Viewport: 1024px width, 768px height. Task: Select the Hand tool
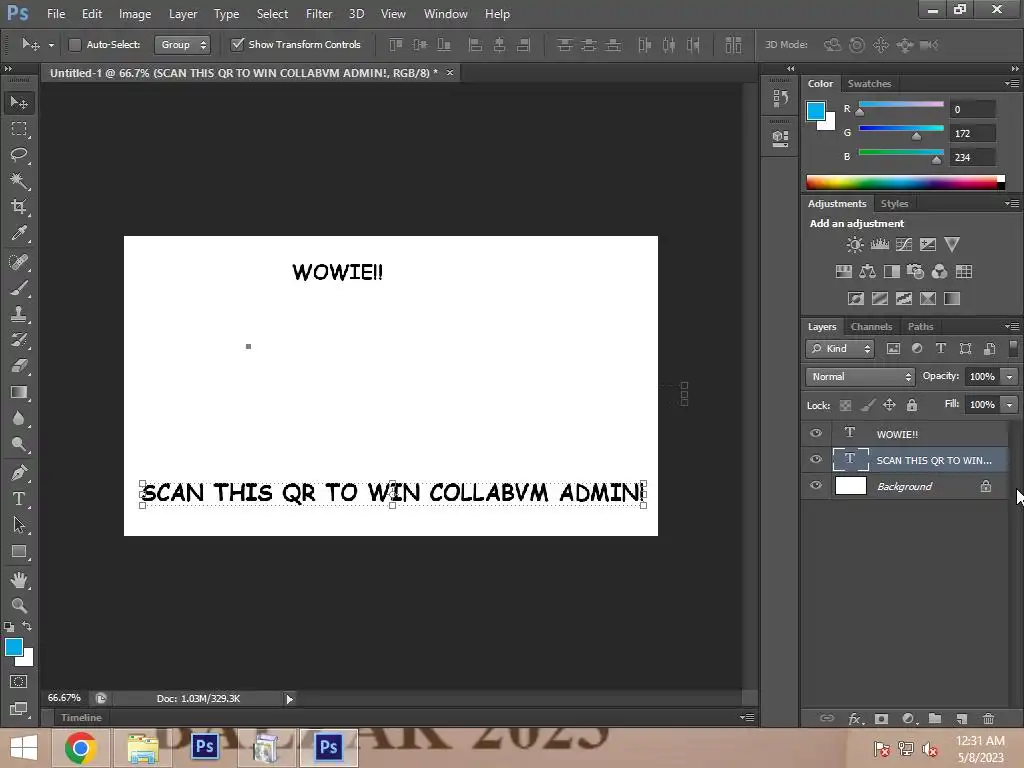19,580
